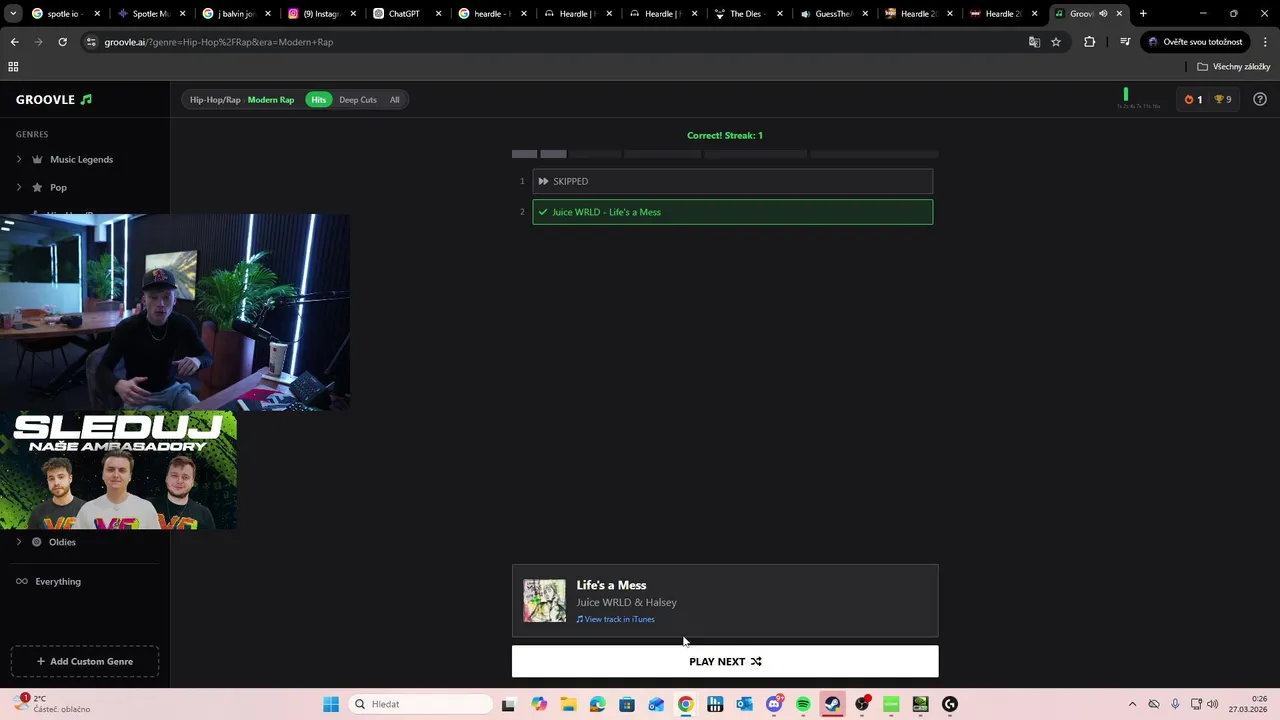Click the Life's a Mess album artwork

click(544, 601)
